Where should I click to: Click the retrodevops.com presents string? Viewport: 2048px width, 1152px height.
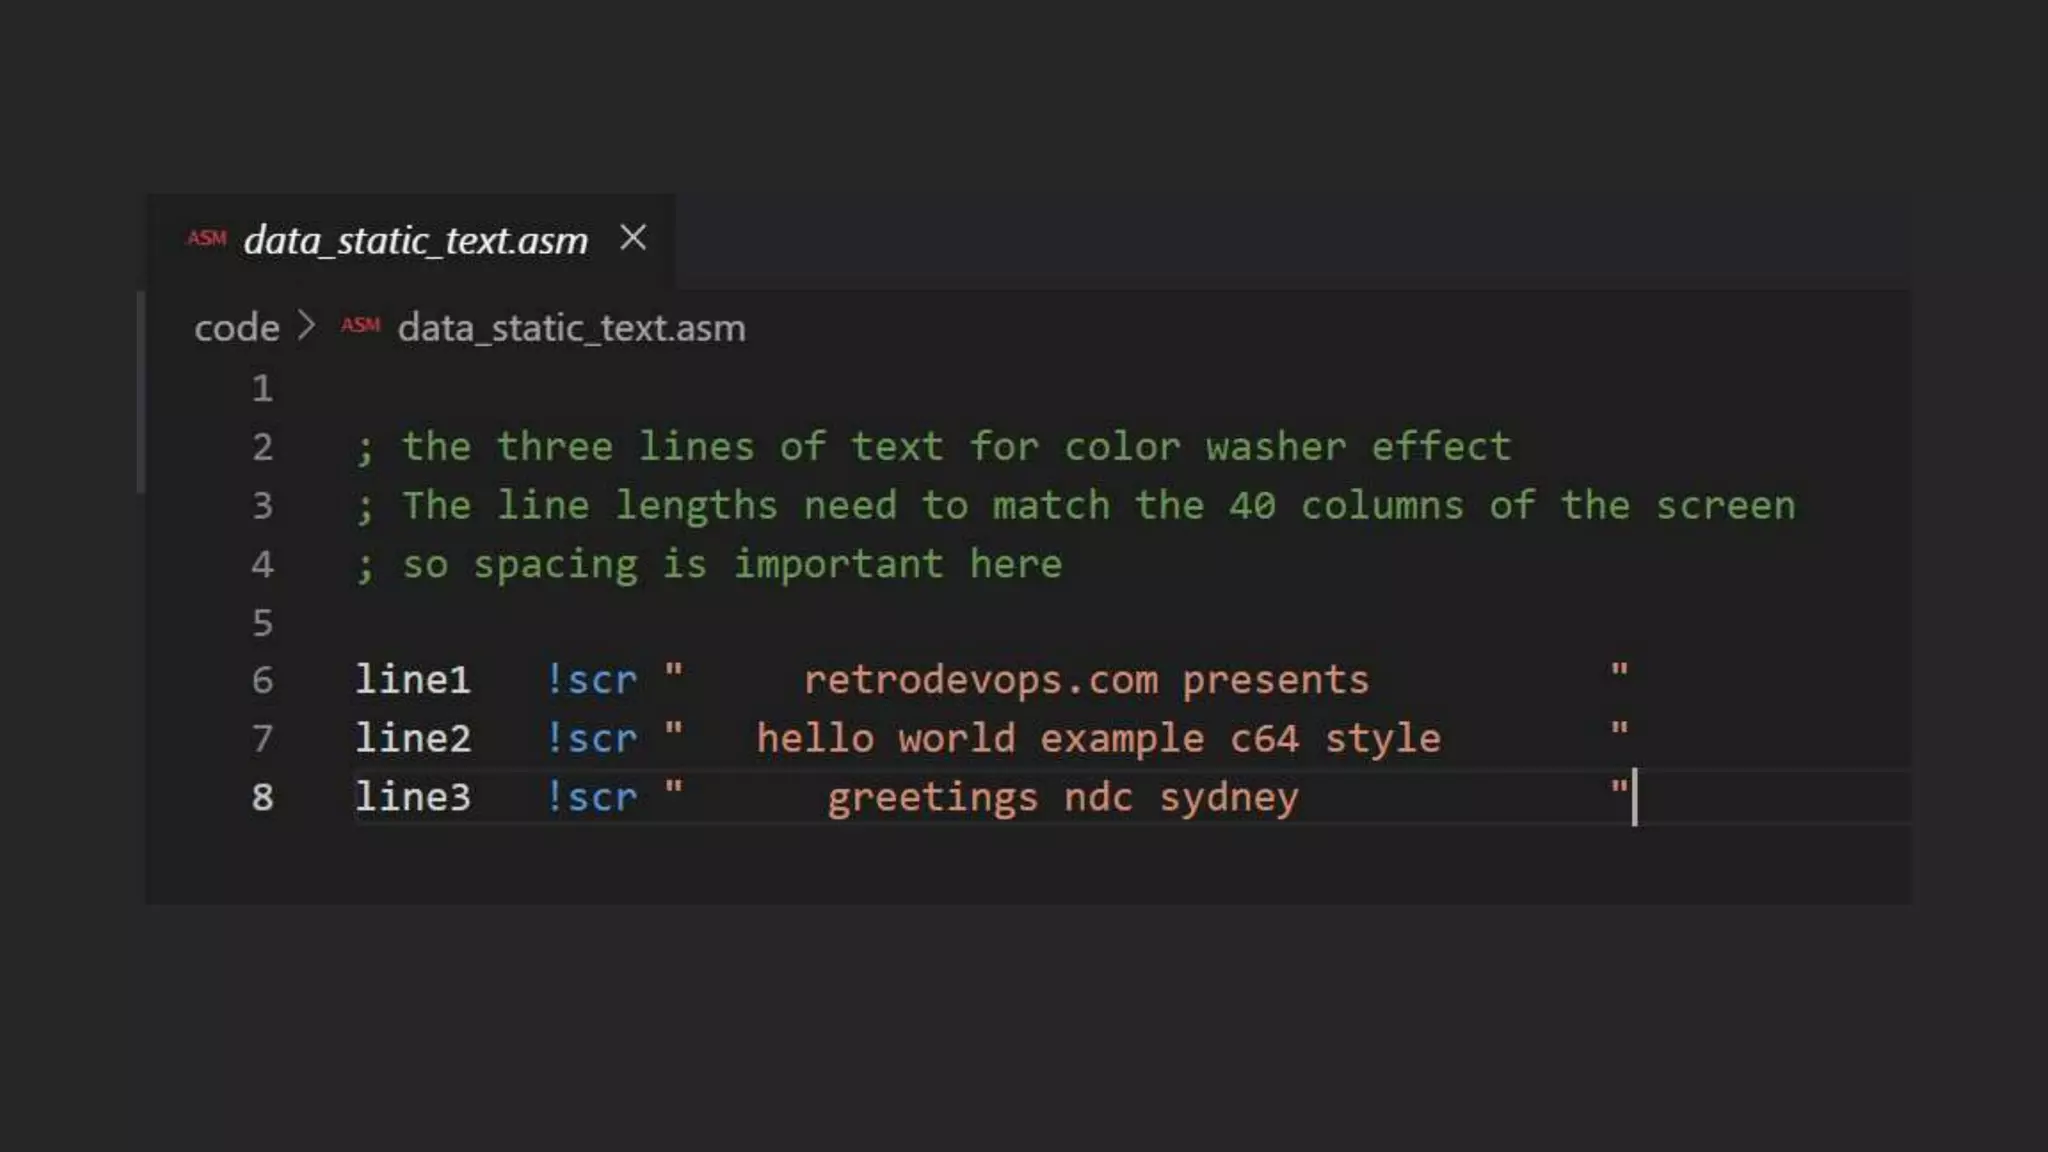tap(1086, 681)
